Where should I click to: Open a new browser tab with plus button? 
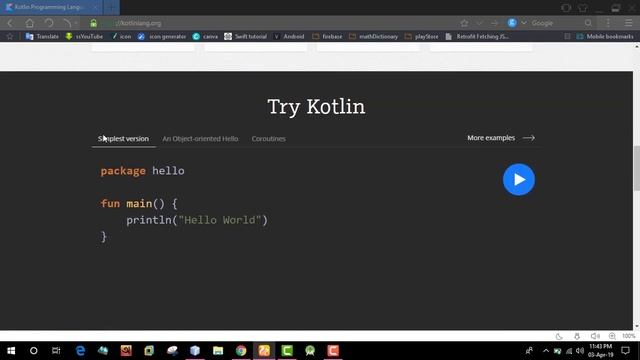(x=111, y=7)
